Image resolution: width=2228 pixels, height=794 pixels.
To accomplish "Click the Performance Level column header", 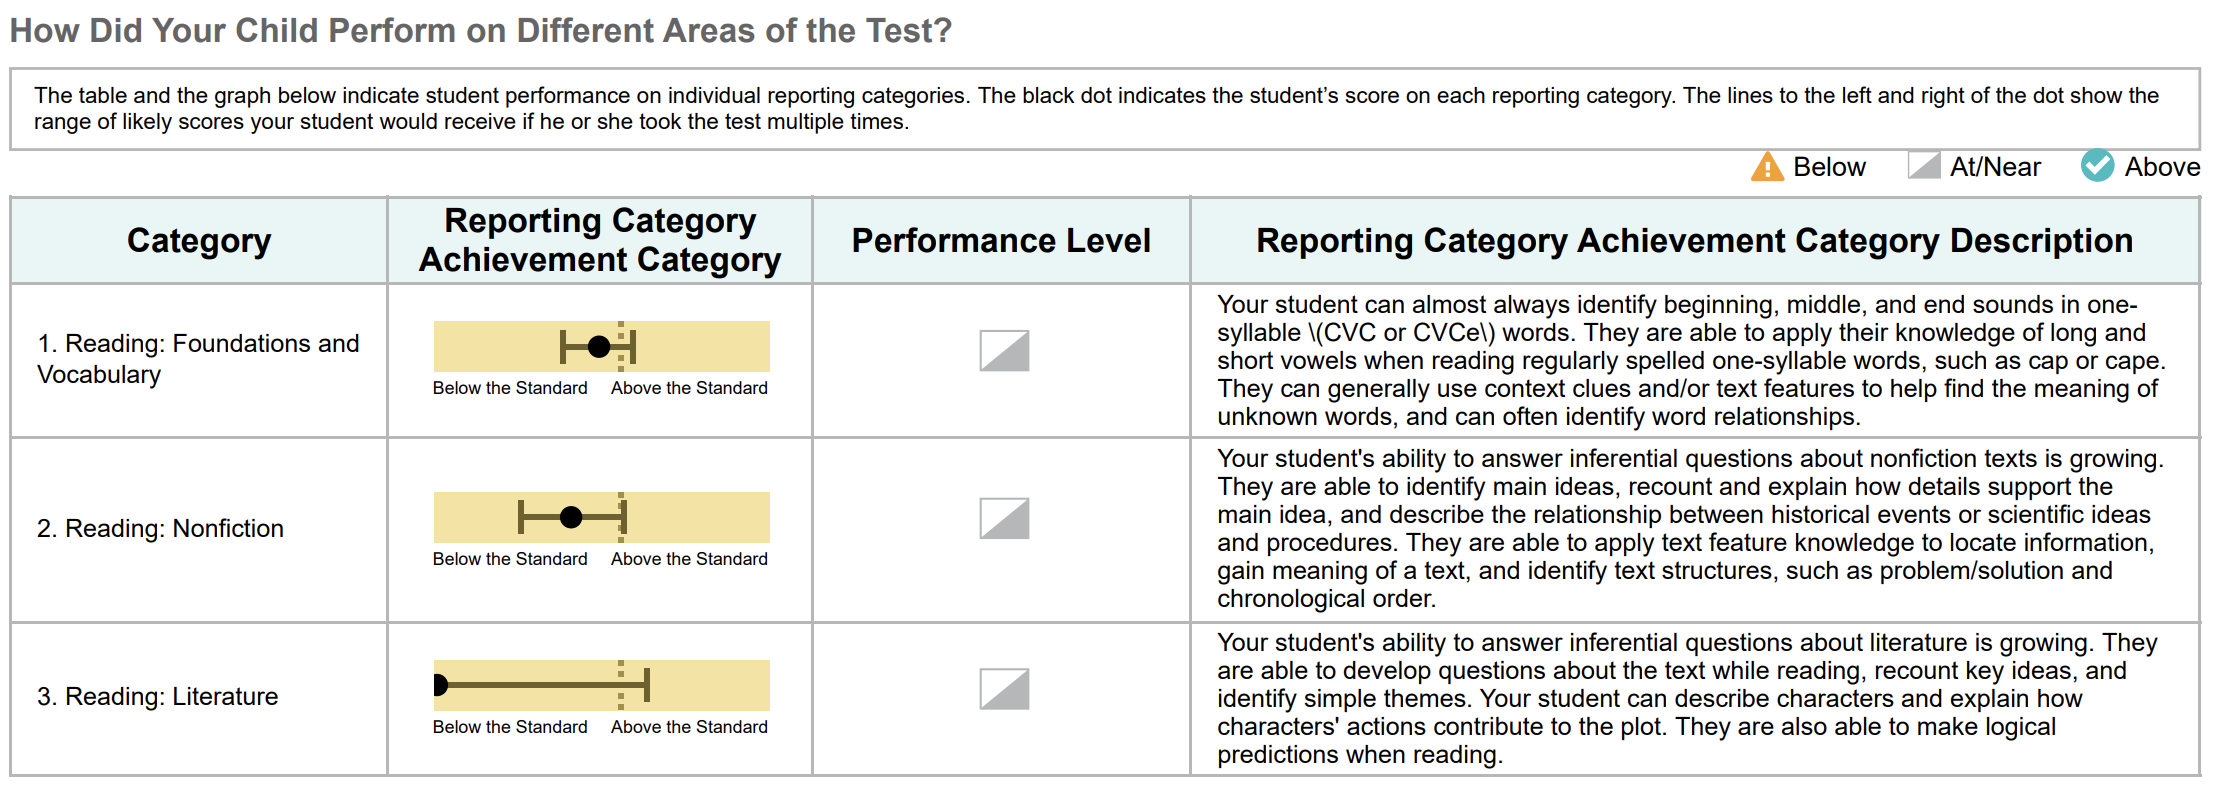I will pyautogui.click(x=1001, y=241).
